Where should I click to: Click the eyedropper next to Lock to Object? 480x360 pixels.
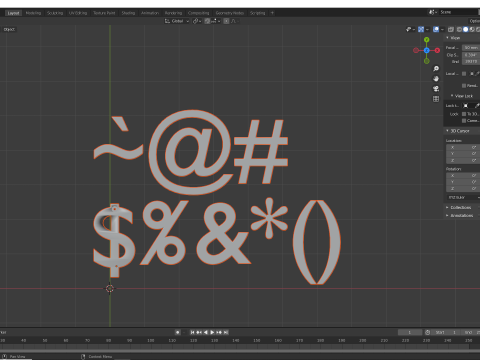coord(477,106)
